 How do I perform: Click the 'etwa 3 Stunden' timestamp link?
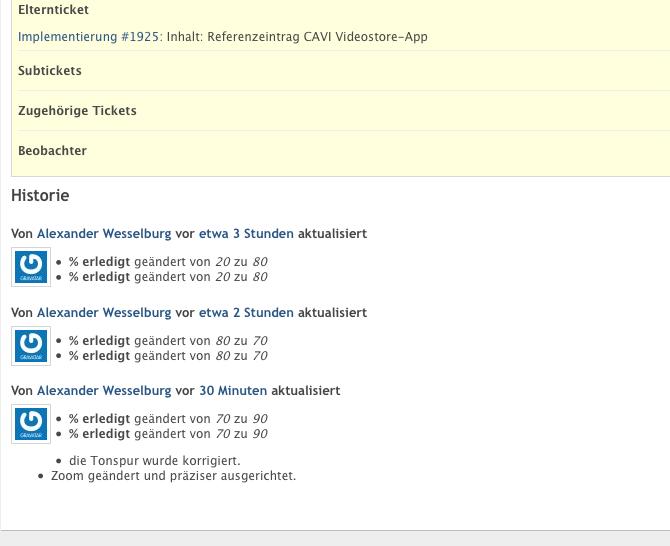coord(246,234)
